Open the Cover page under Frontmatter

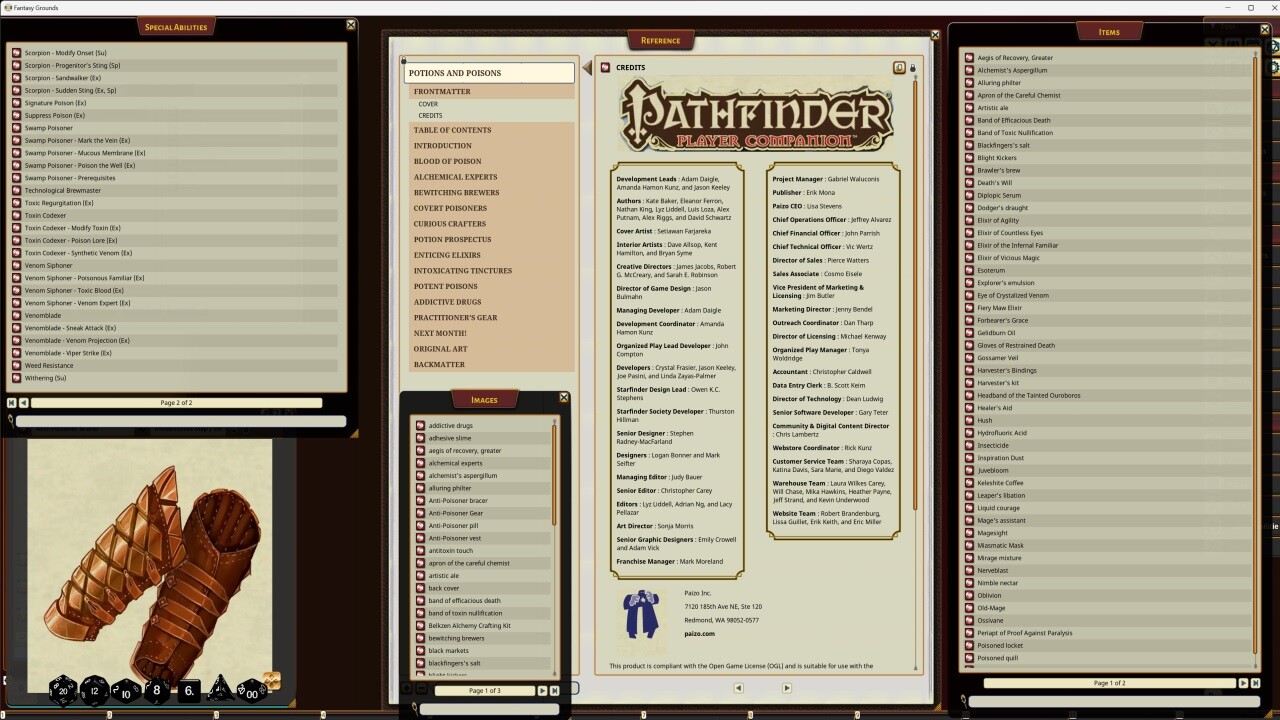[x=428, y=104]
